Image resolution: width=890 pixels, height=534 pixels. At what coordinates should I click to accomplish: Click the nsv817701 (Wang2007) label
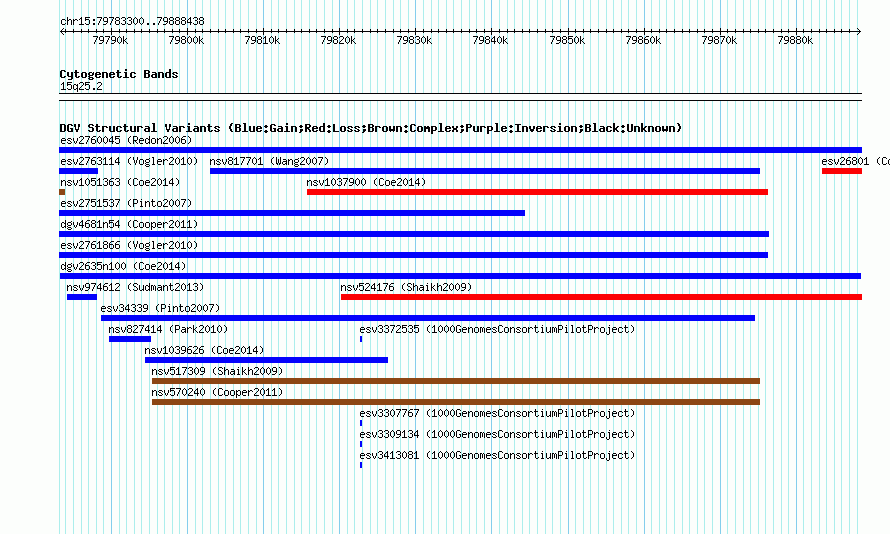[x=269, y=161]
